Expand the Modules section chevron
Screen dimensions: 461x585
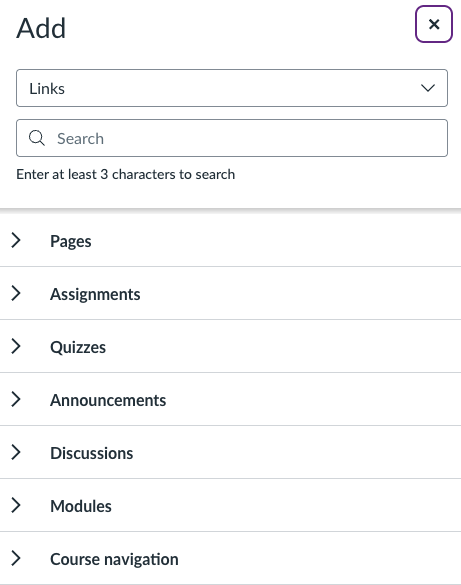coord(16,505)
